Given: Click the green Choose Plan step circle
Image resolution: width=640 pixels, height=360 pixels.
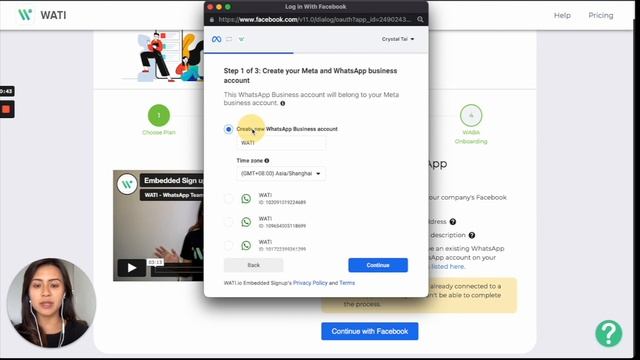Looking at the screenshot, I should (159, 116).
